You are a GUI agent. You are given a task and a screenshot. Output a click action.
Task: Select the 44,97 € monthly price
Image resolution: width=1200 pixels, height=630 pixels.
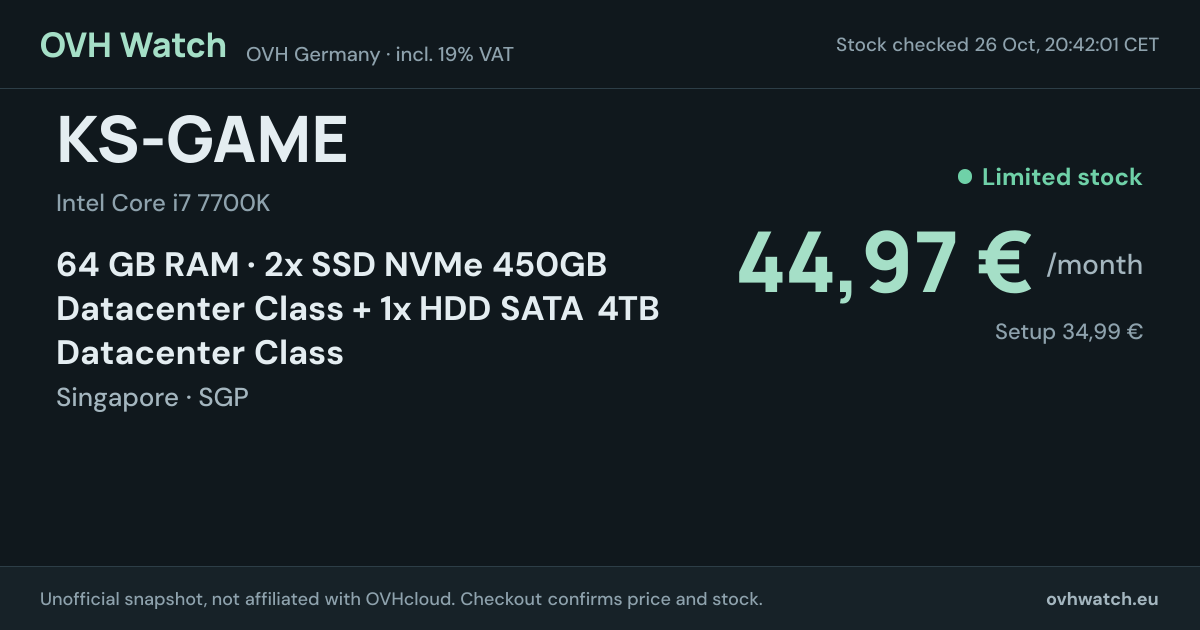[x=884, y=263]
